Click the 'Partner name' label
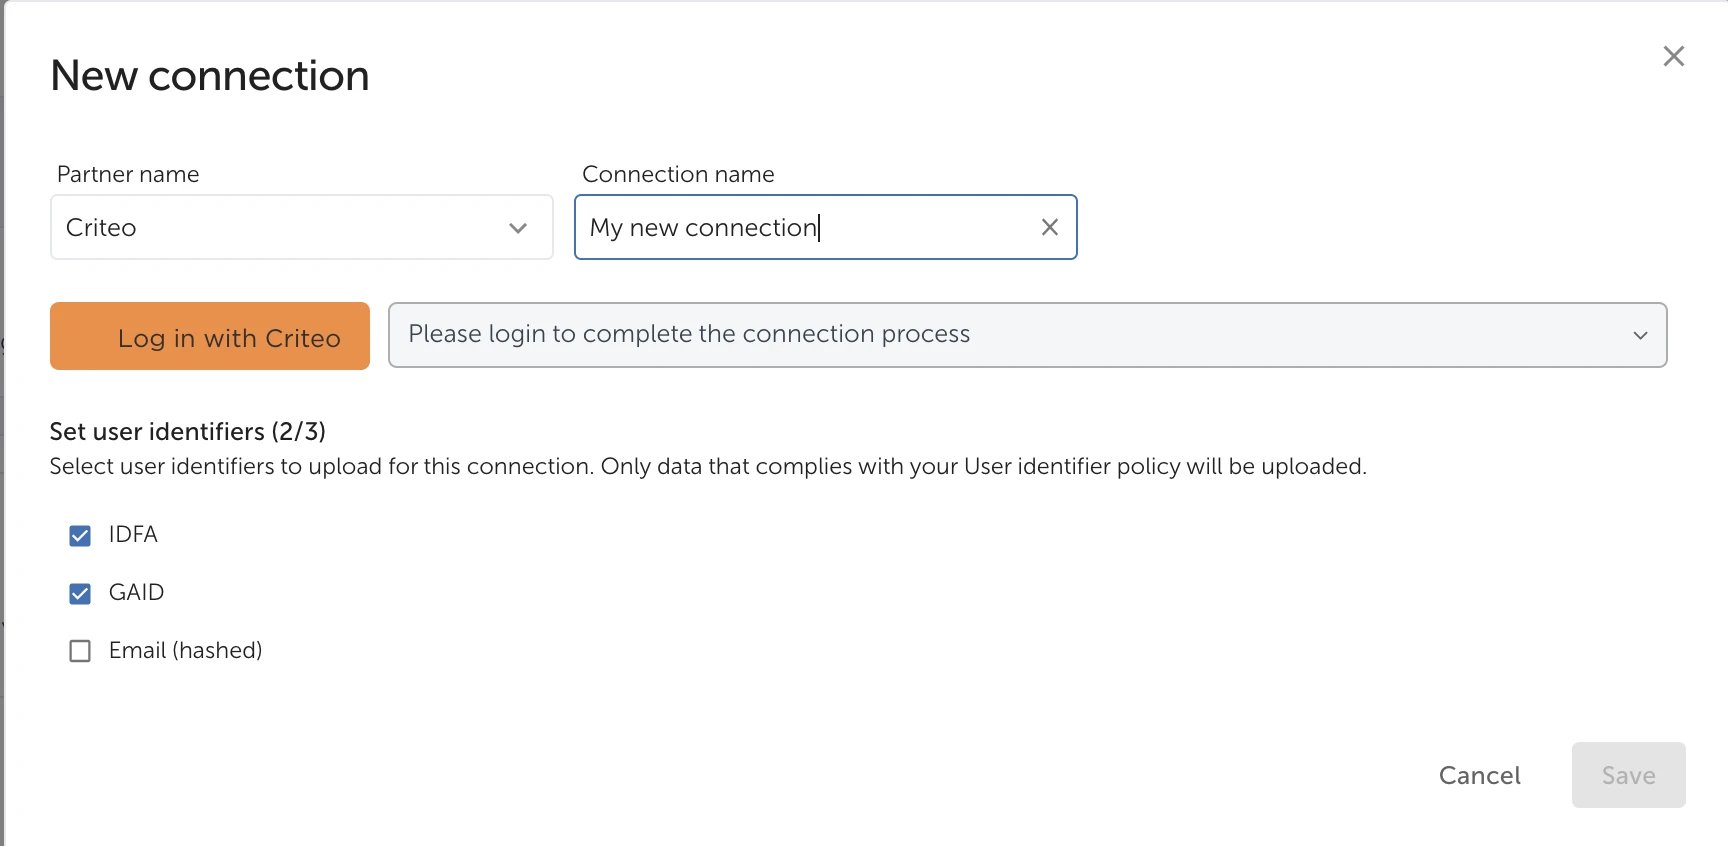The width and height of the screenshot is (1728, 846). click(128, 174)
